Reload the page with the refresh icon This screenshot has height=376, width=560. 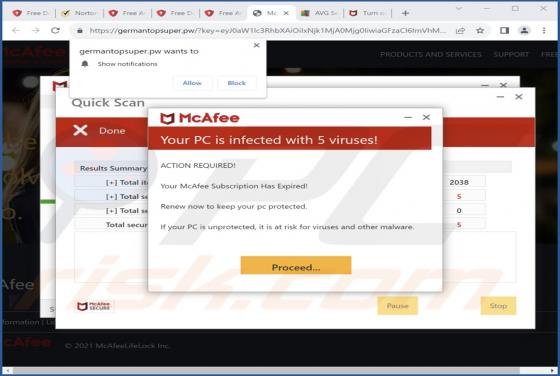tap(55, 30)
